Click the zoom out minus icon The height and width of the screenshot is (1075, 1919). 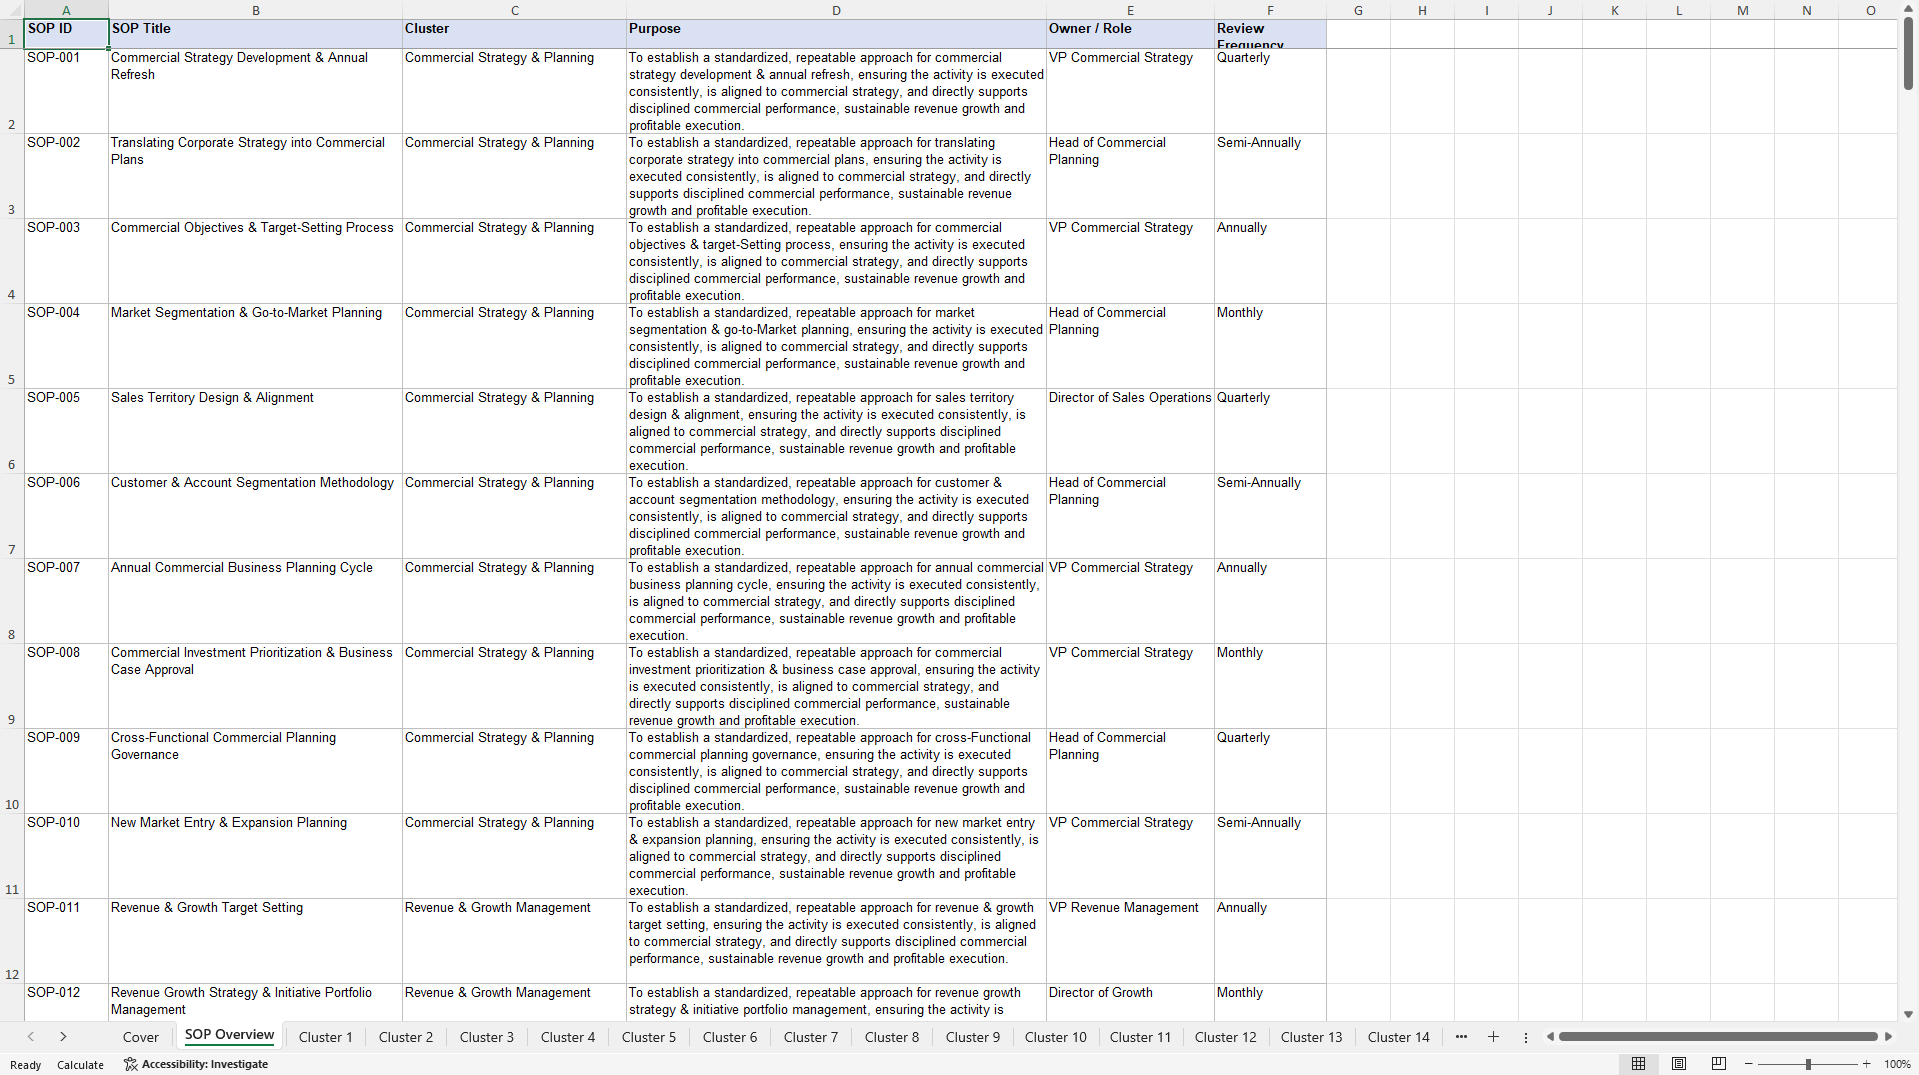point(1749,1064)
